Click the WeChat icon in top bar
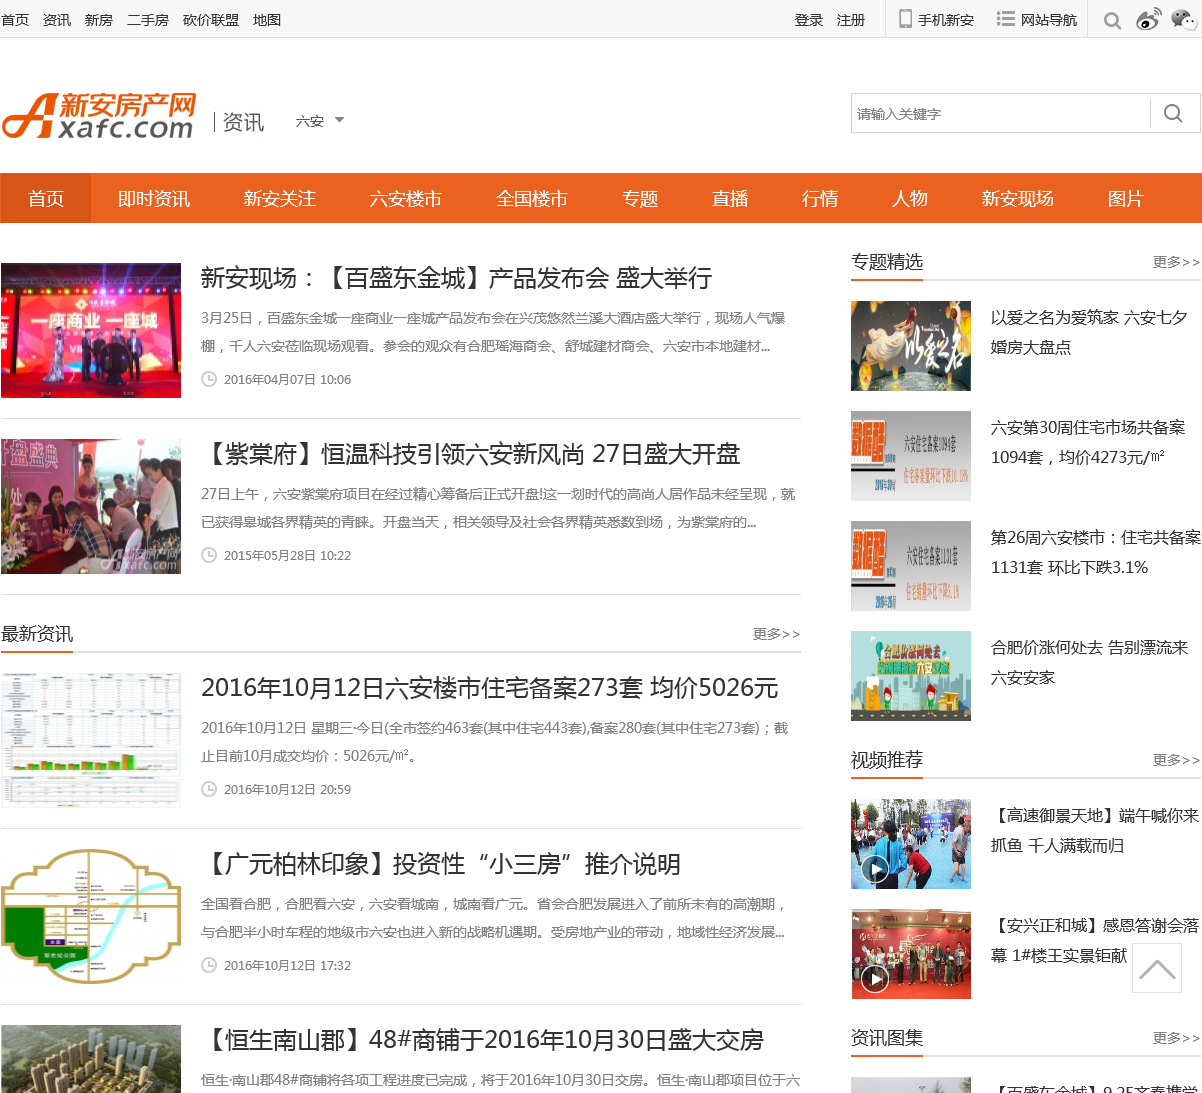This screenshot has height=1093, width=1202. (x=1185, y=20)
